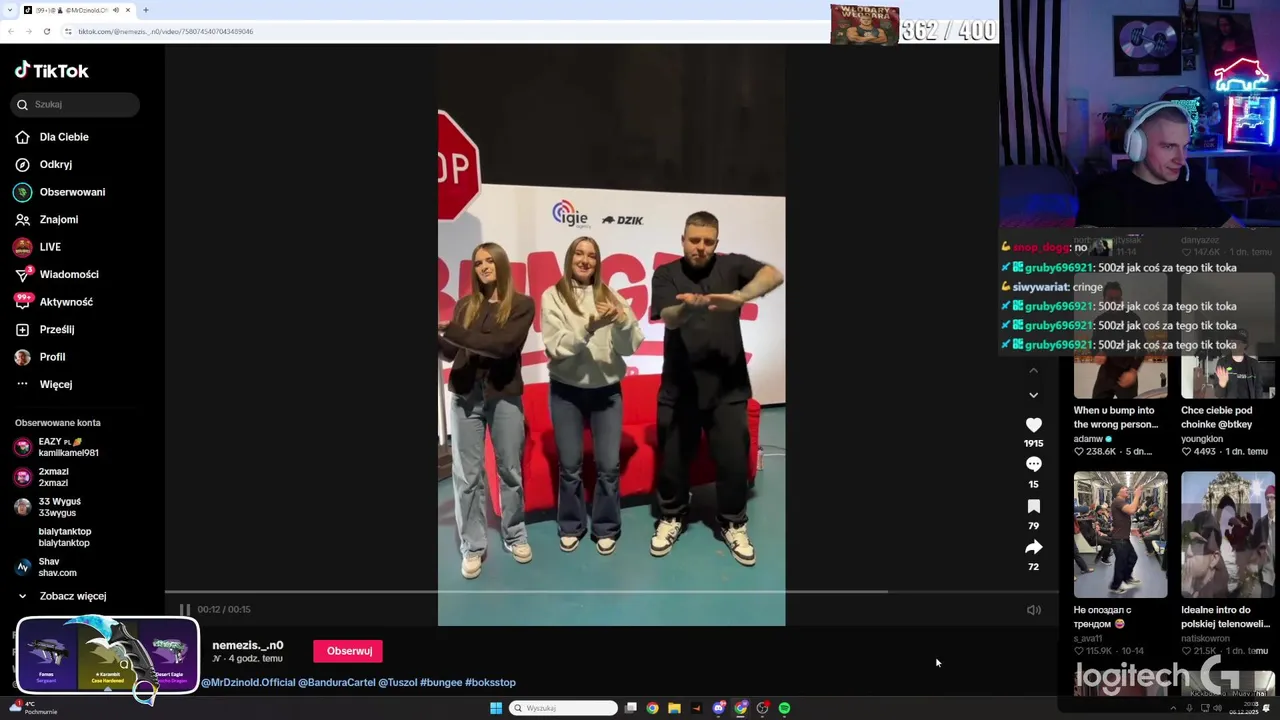The width and height of the screenshot is (1280, 720).
Task: Mute the video volume icon
Action: (x=1034, y=610)
